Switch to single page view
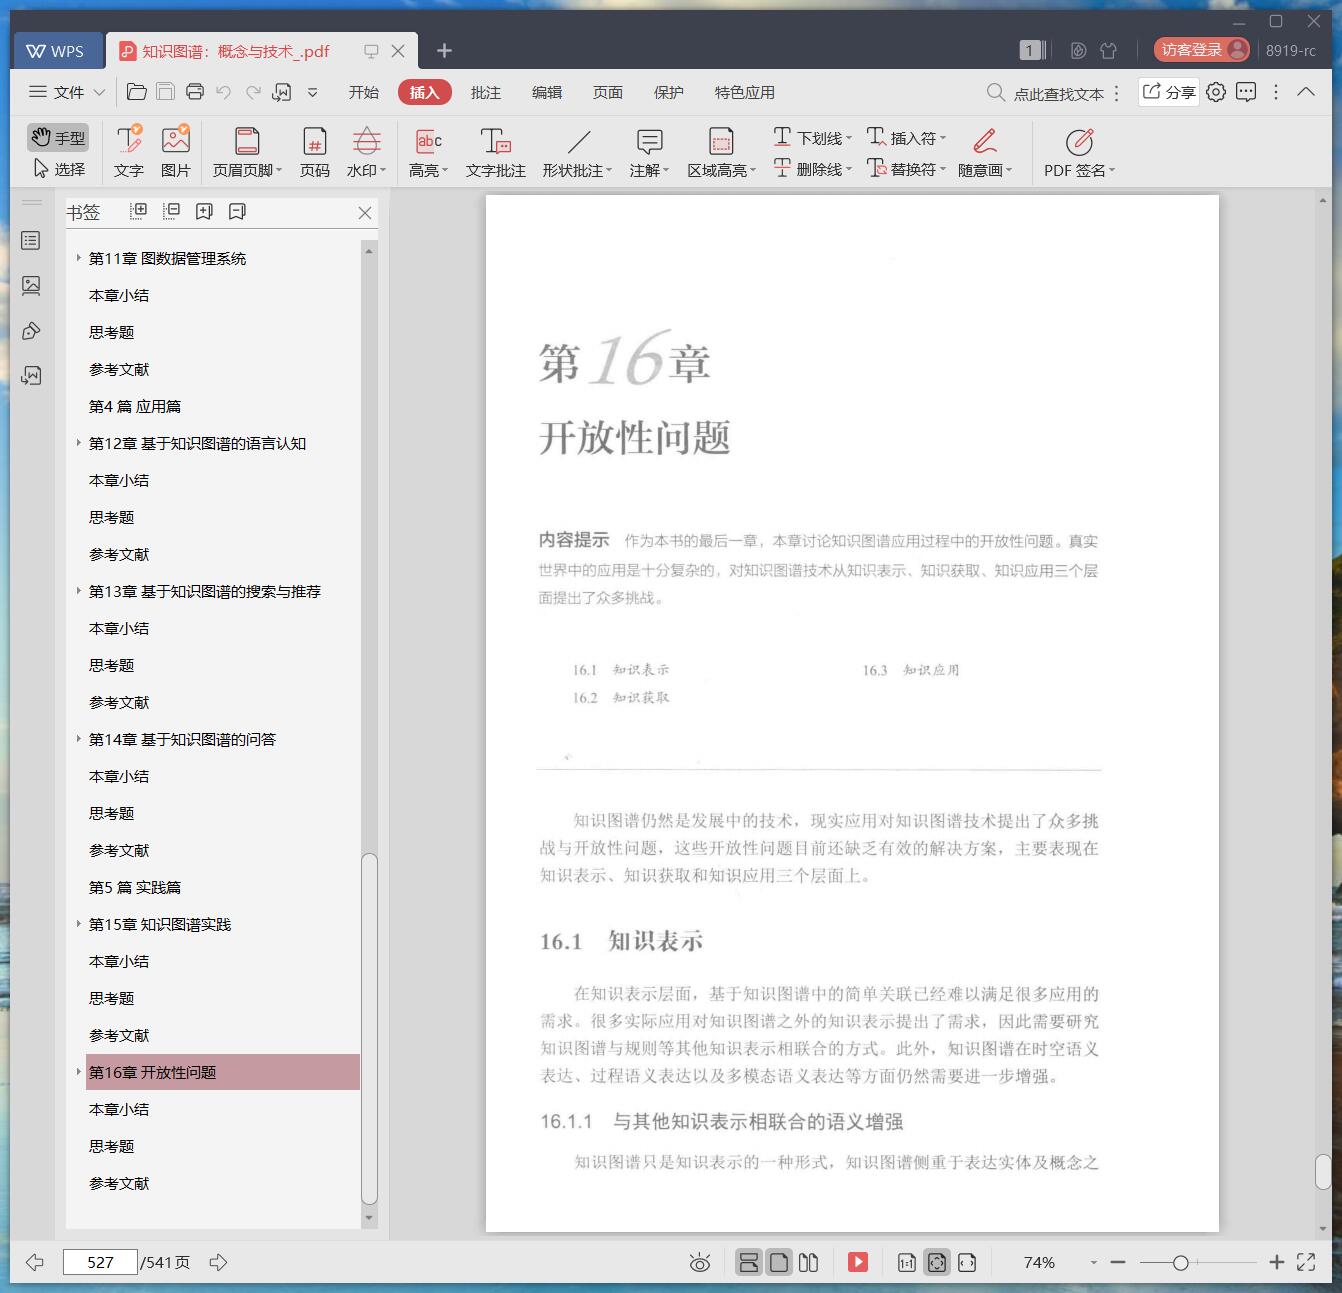This screenshot has width=1342, height=1293. click(x=778, y=1262)
